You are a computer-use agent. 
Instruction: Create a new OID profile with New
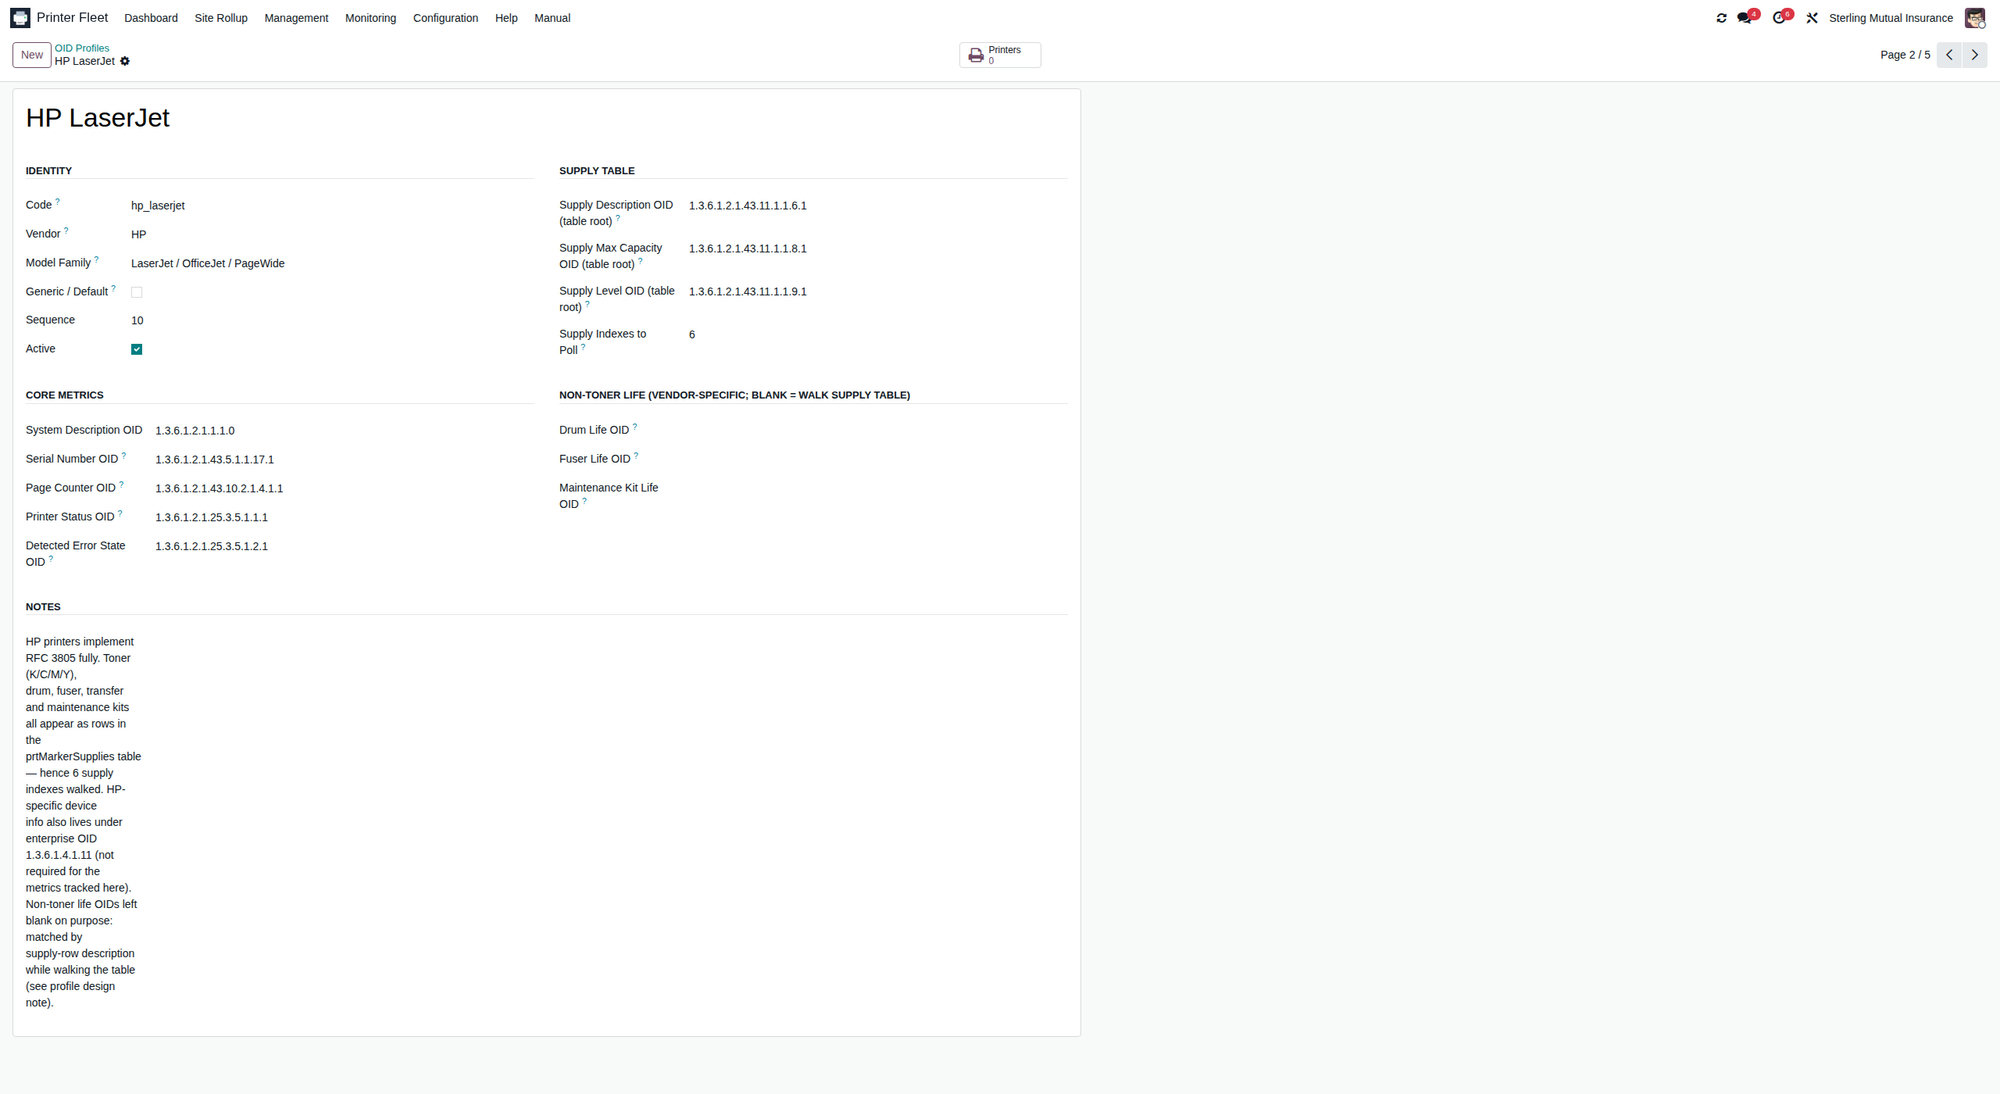32,55
